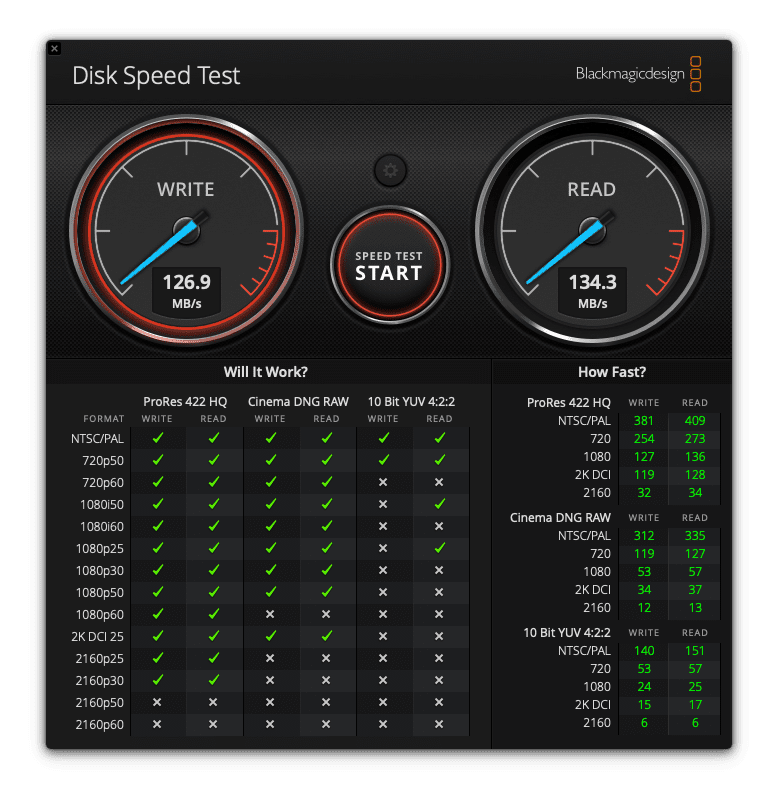Image resolution: width=778 pixels, height=802 pixels.
Task: Click ProRes NTSC/PAL write value 381
Action: pos(643,421)
